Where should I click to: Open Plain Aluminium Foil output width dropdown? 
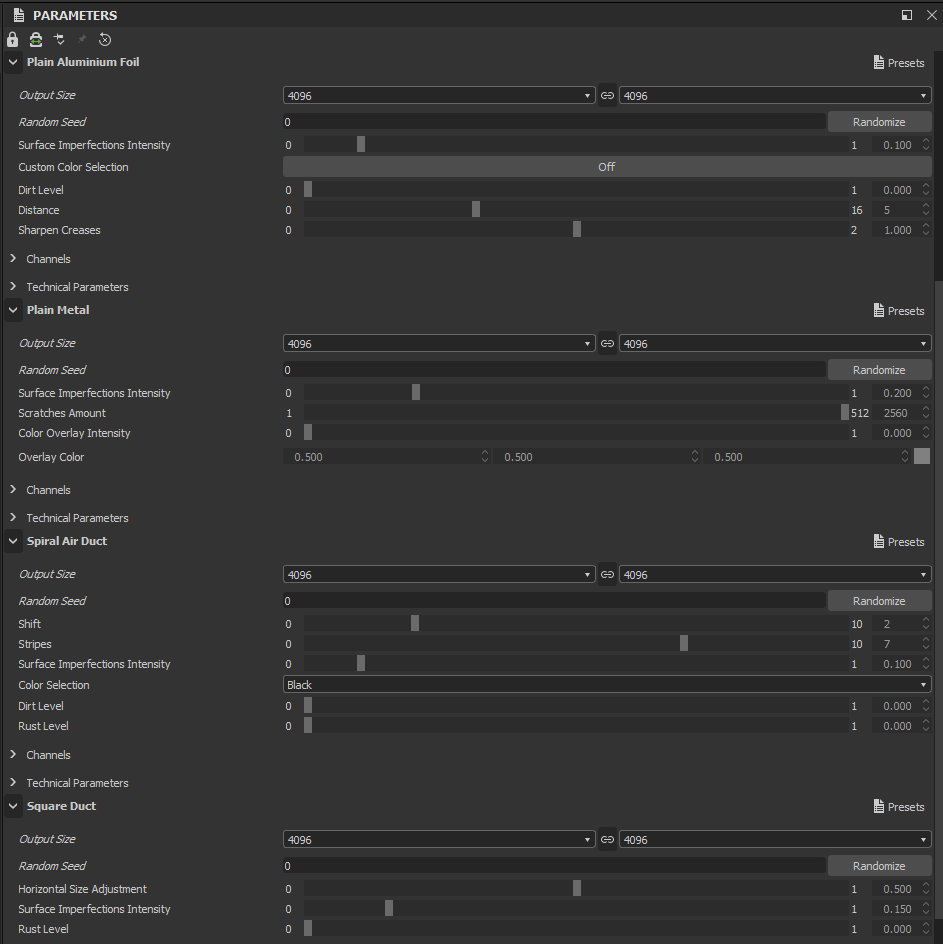439,96
